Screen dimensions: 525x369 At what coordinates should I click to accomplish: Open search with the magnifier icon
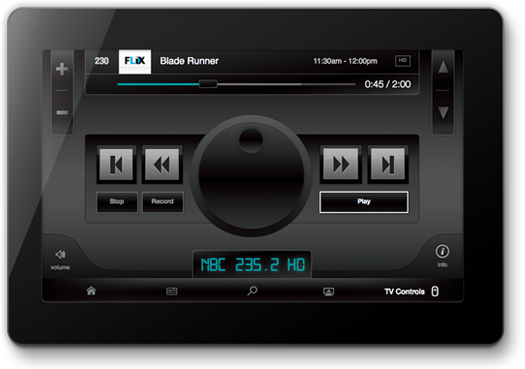[252, 291]
